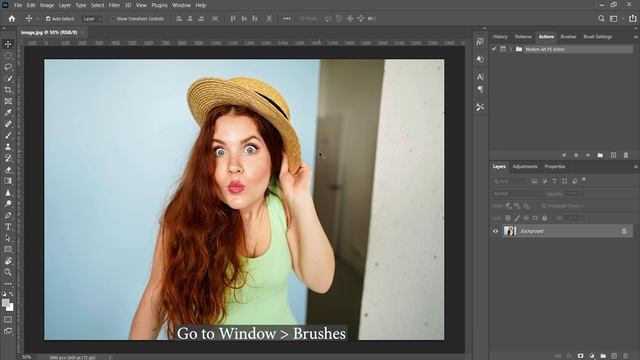Open the blending mode Normal dropdown
Image resolution: width=640 pixels, height=360 pixels.
coord(518,194)
